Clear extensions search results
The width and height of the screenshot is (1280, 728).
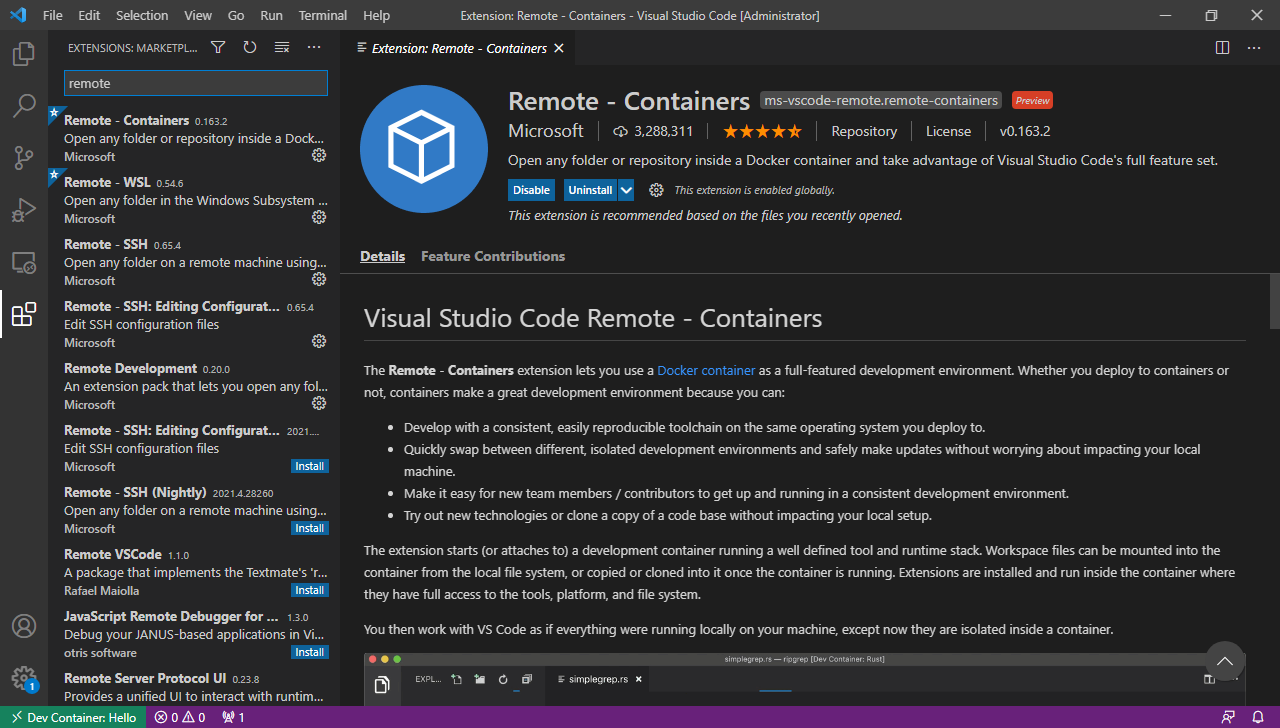click(282, 48)
